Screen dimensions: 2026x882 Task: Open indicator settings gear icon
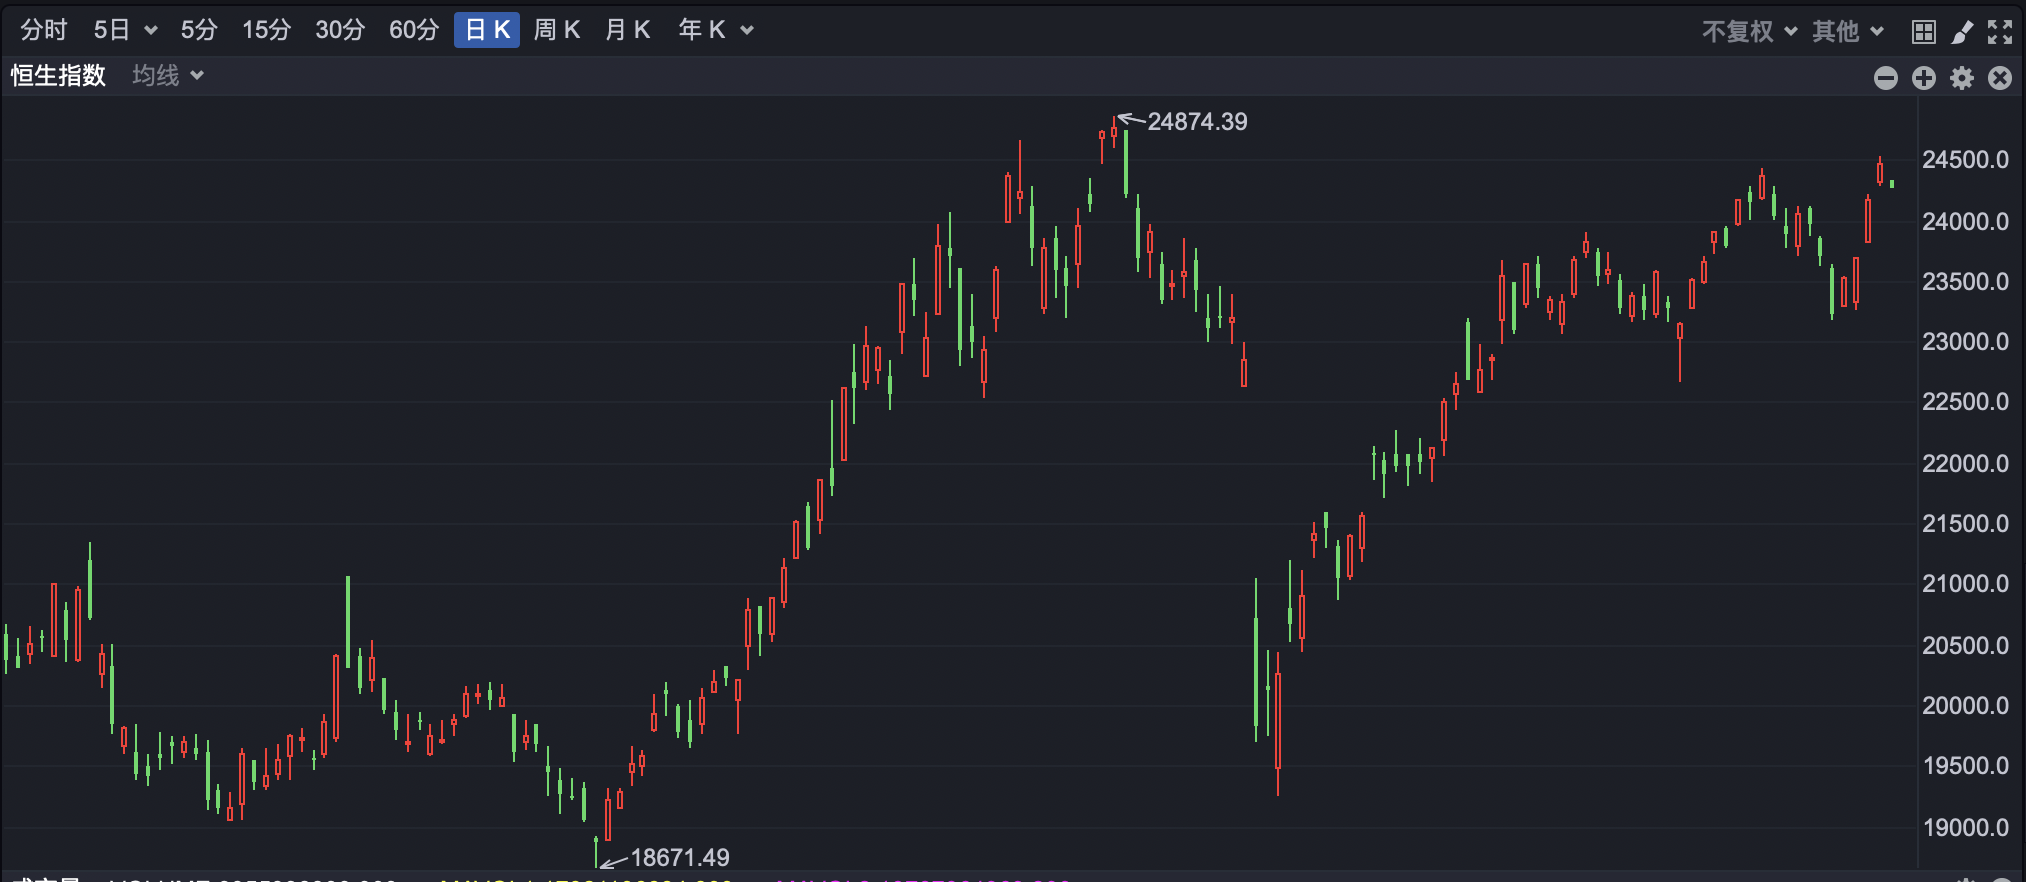pos(1962,78)
